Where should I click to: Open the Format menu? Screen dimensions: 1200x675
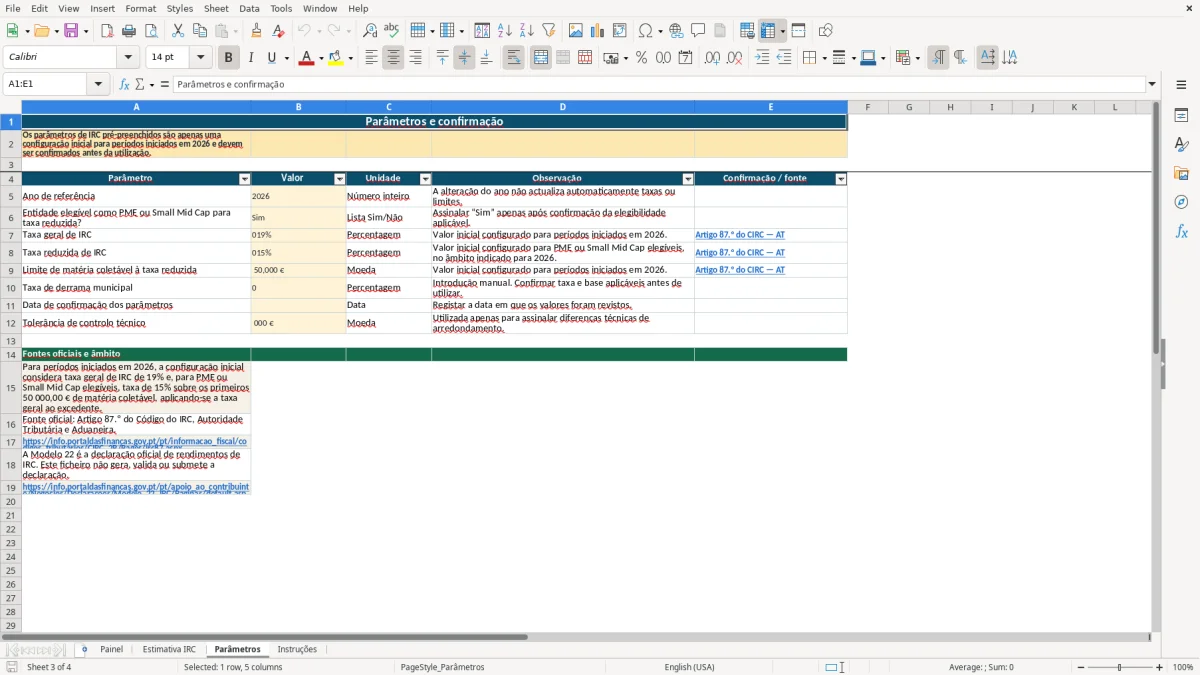(141, 8)
